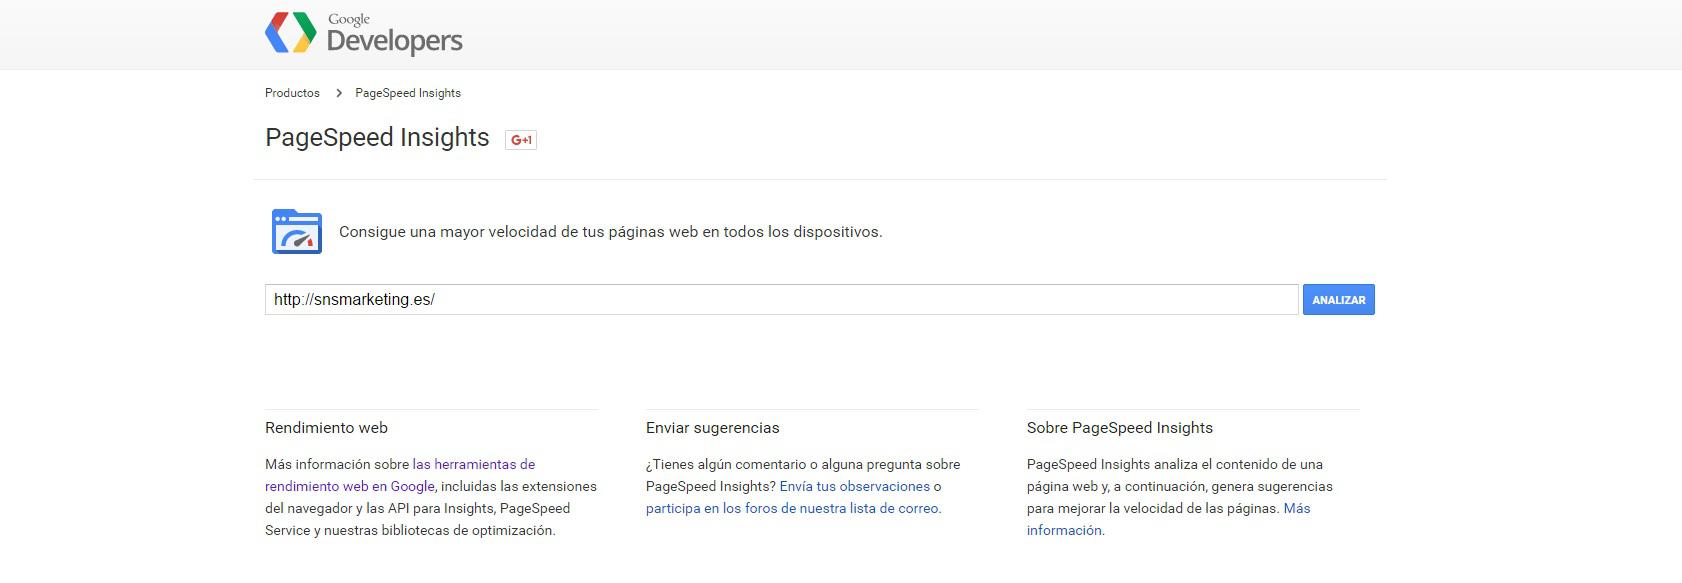Click the 'Developers' wordmark text
This screenshot has height=583, width=1682.
pyautogui.click(x=395, y=41)
